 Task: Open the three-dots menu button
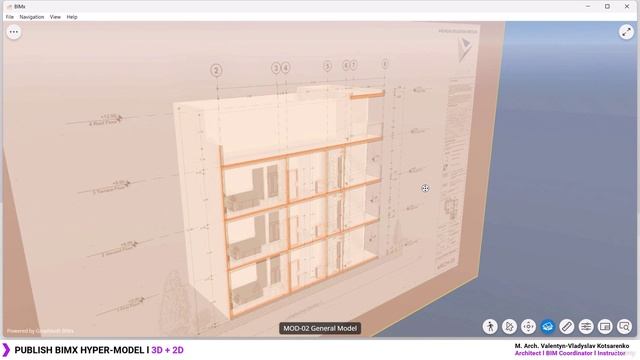14,32
